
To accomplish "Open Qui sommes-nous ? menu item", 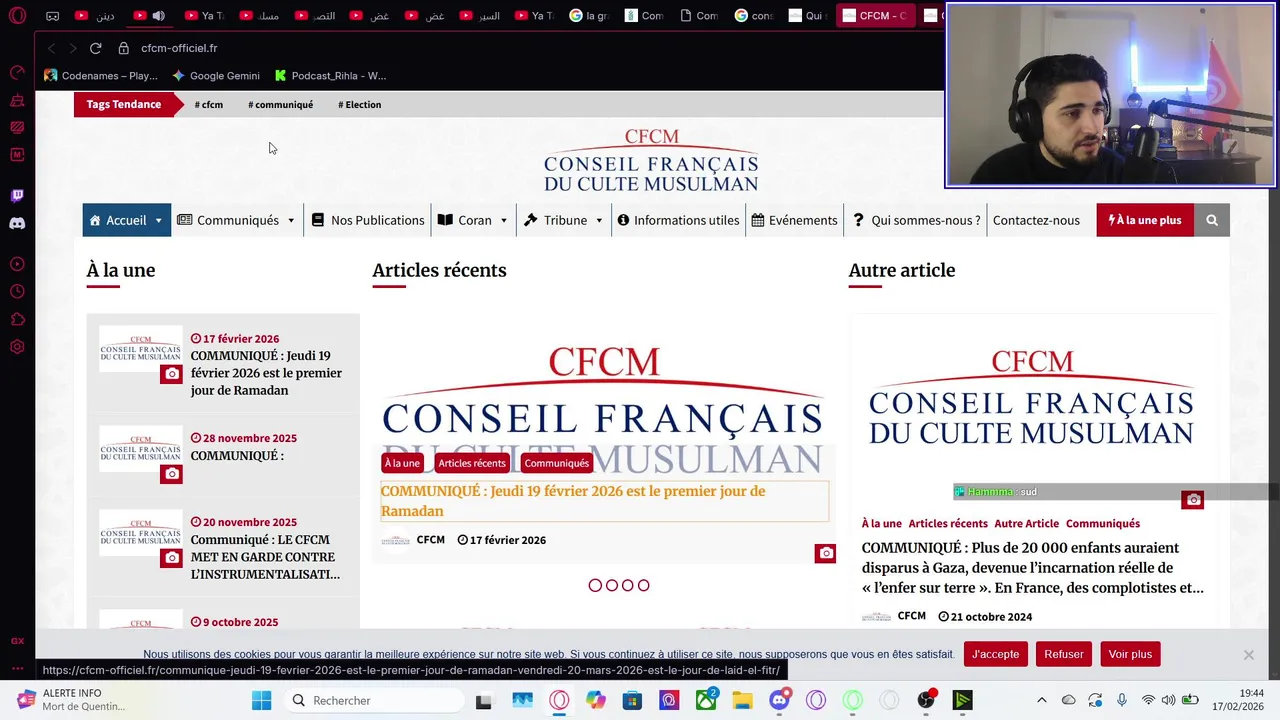I will pos(916,220).
